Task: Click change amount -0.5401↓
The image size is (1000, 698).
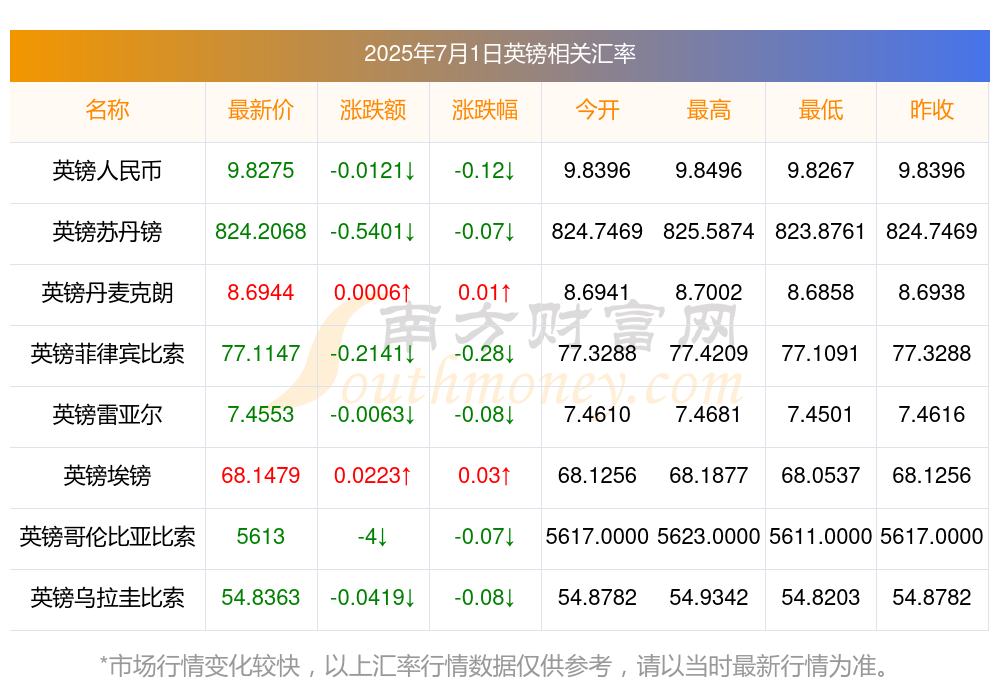Action: (372, 232)
